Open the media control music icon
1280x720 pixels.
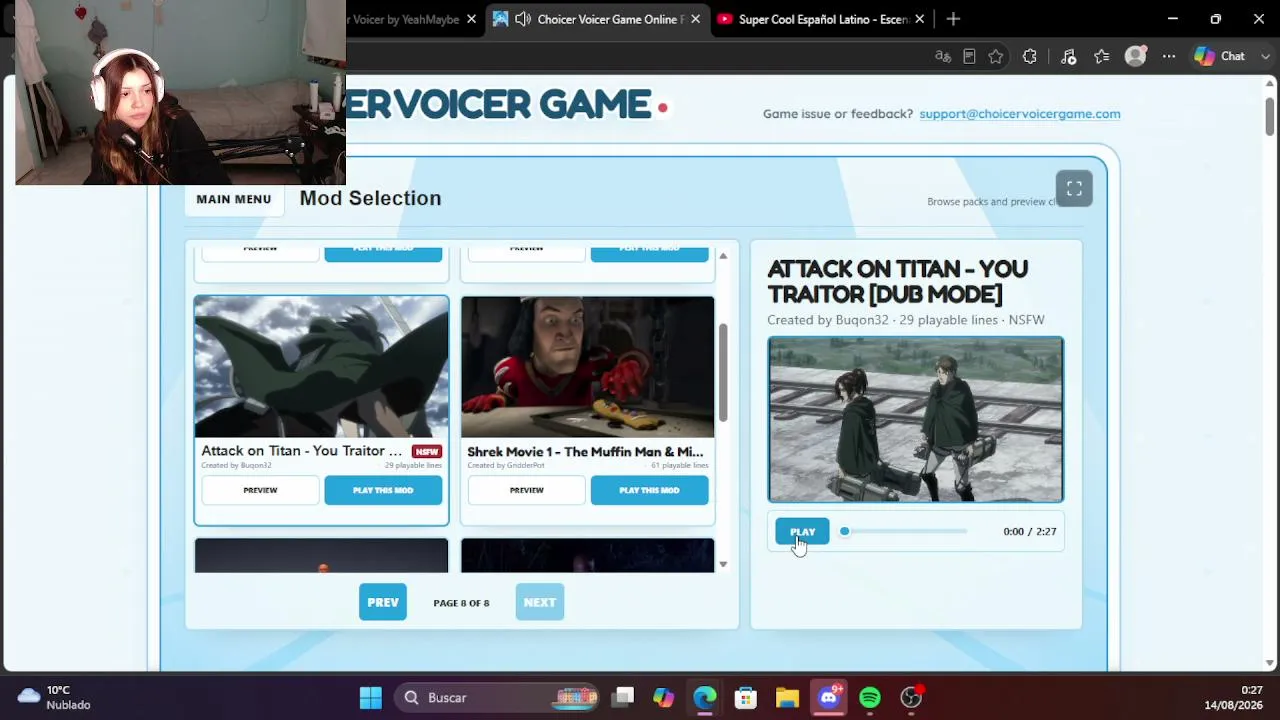pyautogui.click(x=1068, y=56)
